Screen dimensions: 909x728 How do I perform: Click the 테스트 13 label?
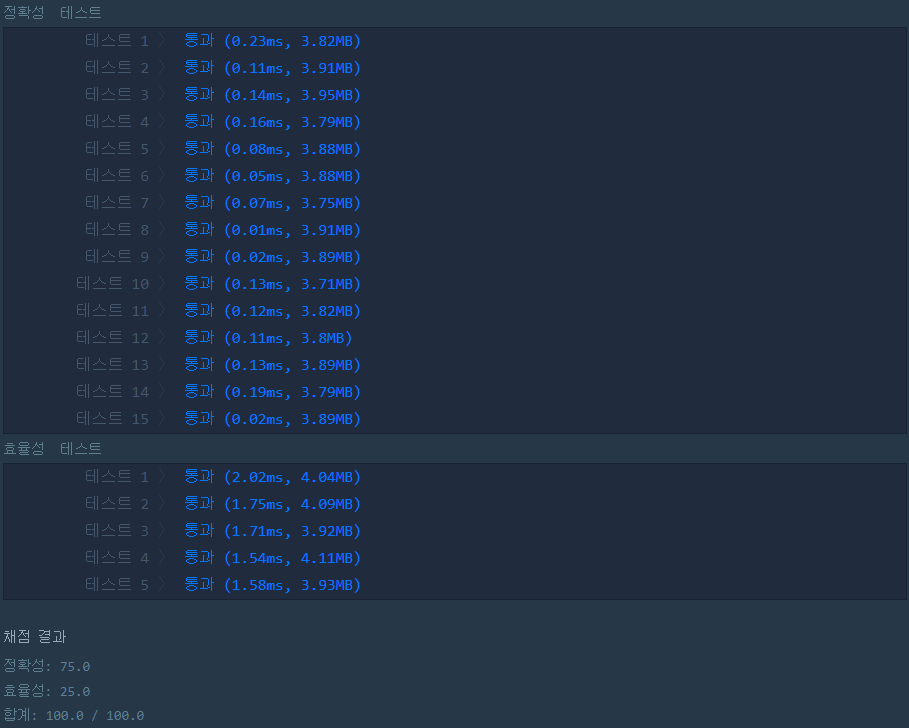click(x=112, y=365)
